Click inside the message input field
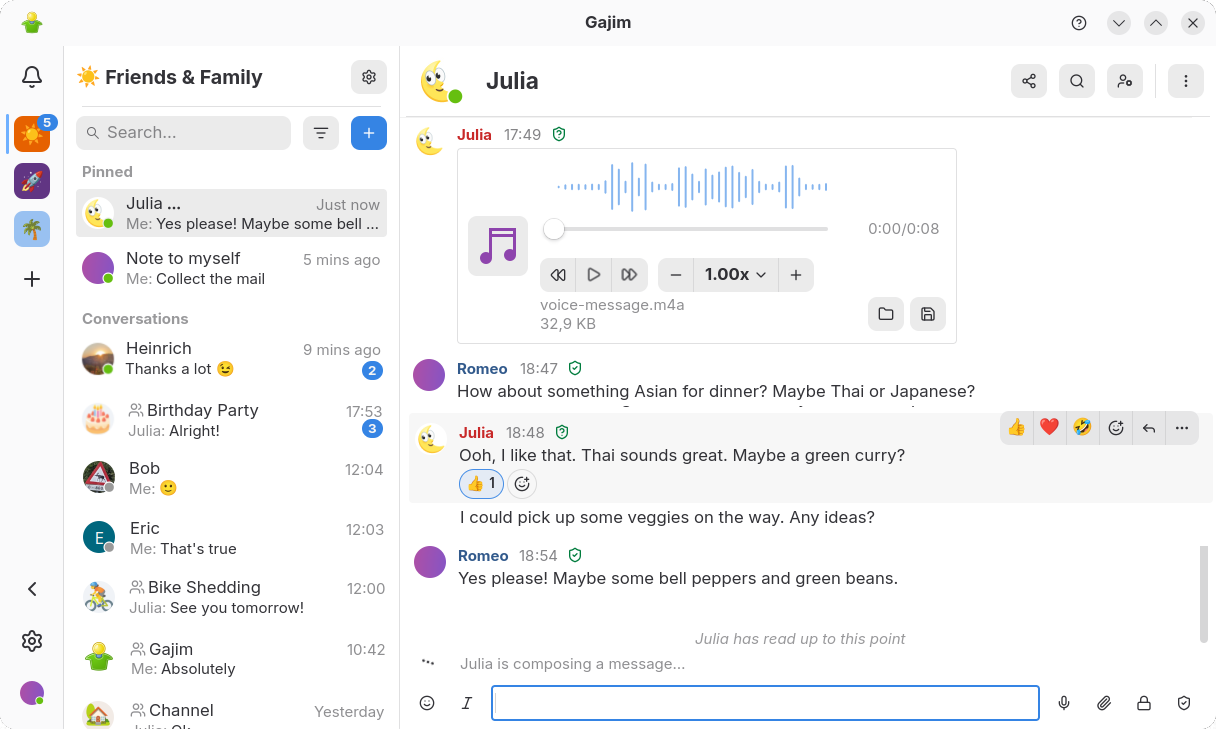The height and width of the screenshot is (729, 1216). (765, 703)
